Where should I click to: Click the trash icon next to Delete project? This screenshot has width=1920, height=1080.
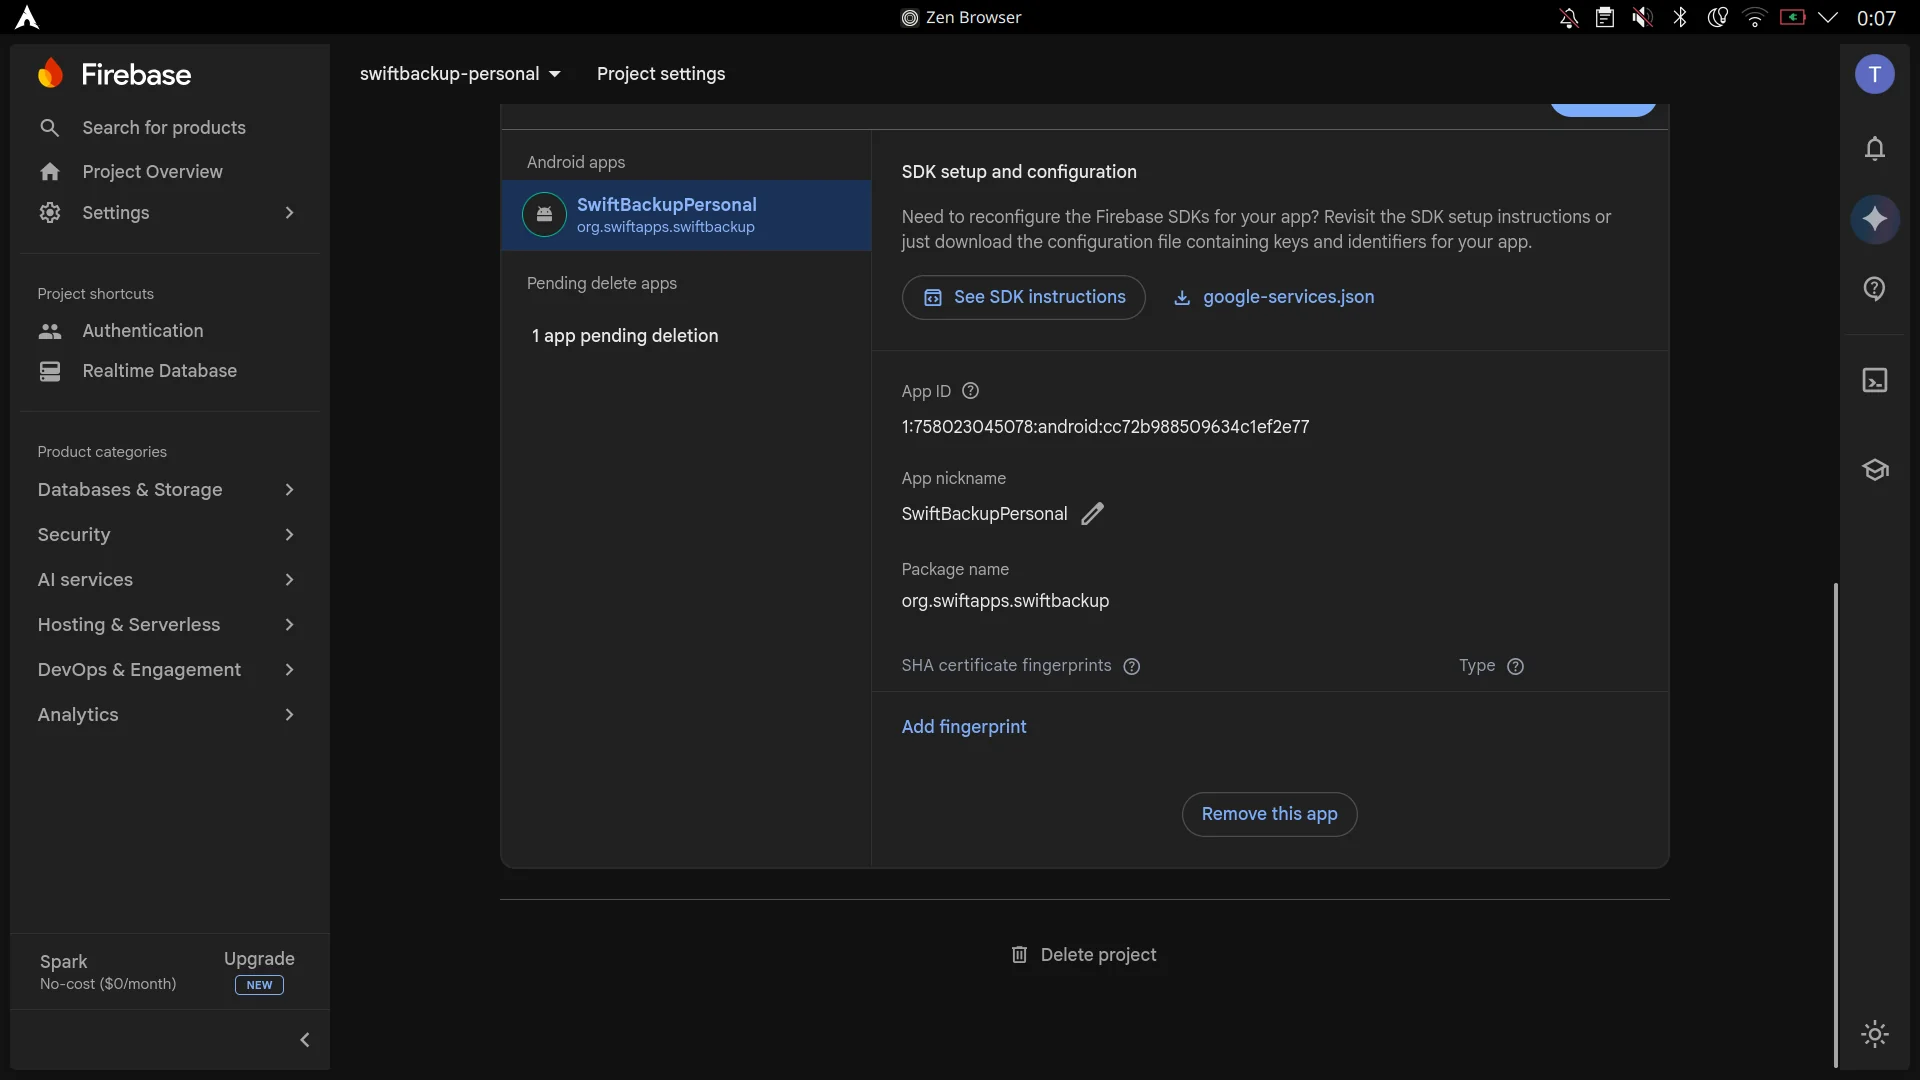click(x=1019, y=955)
